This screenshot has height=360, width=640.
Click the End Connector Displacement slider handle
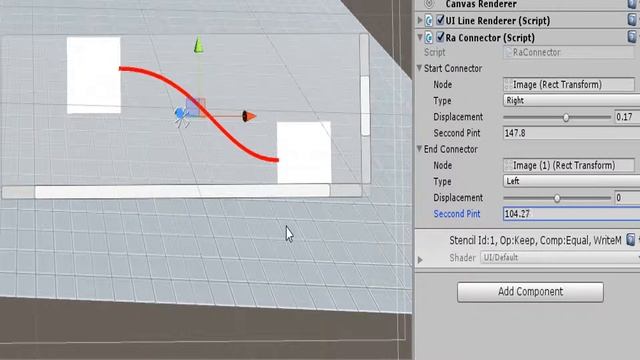coord(557,198)
